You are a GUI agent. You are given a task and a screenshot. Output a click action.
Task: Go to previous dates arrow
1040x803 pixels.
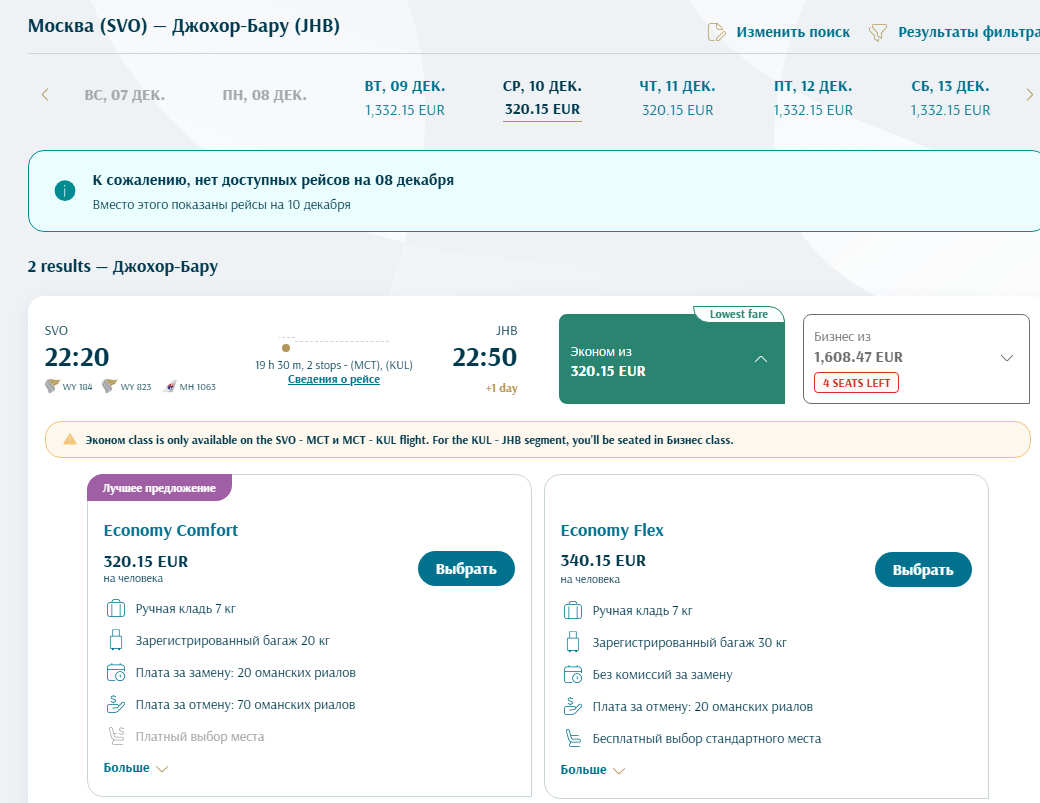pos(45,95)
